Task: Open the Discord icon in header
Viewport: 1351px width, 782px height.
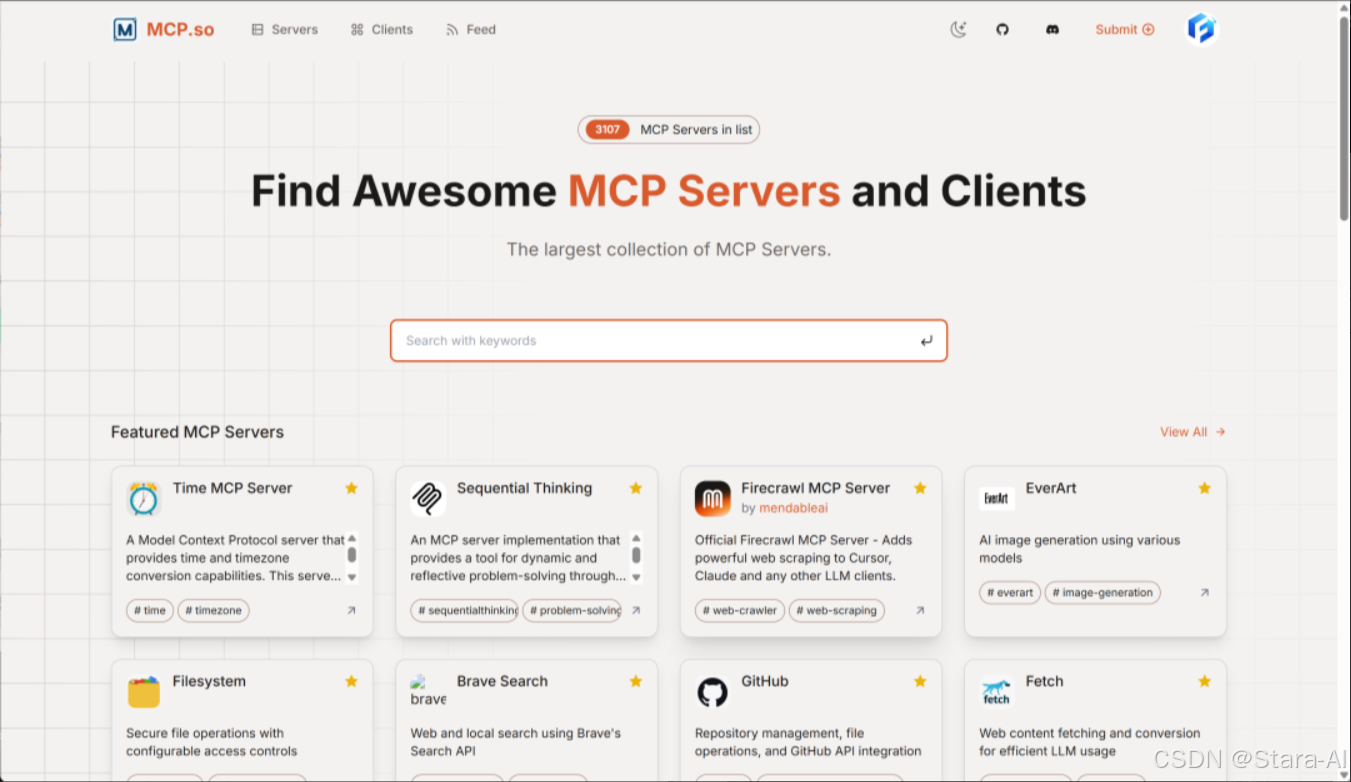Action: (1052, 29)
